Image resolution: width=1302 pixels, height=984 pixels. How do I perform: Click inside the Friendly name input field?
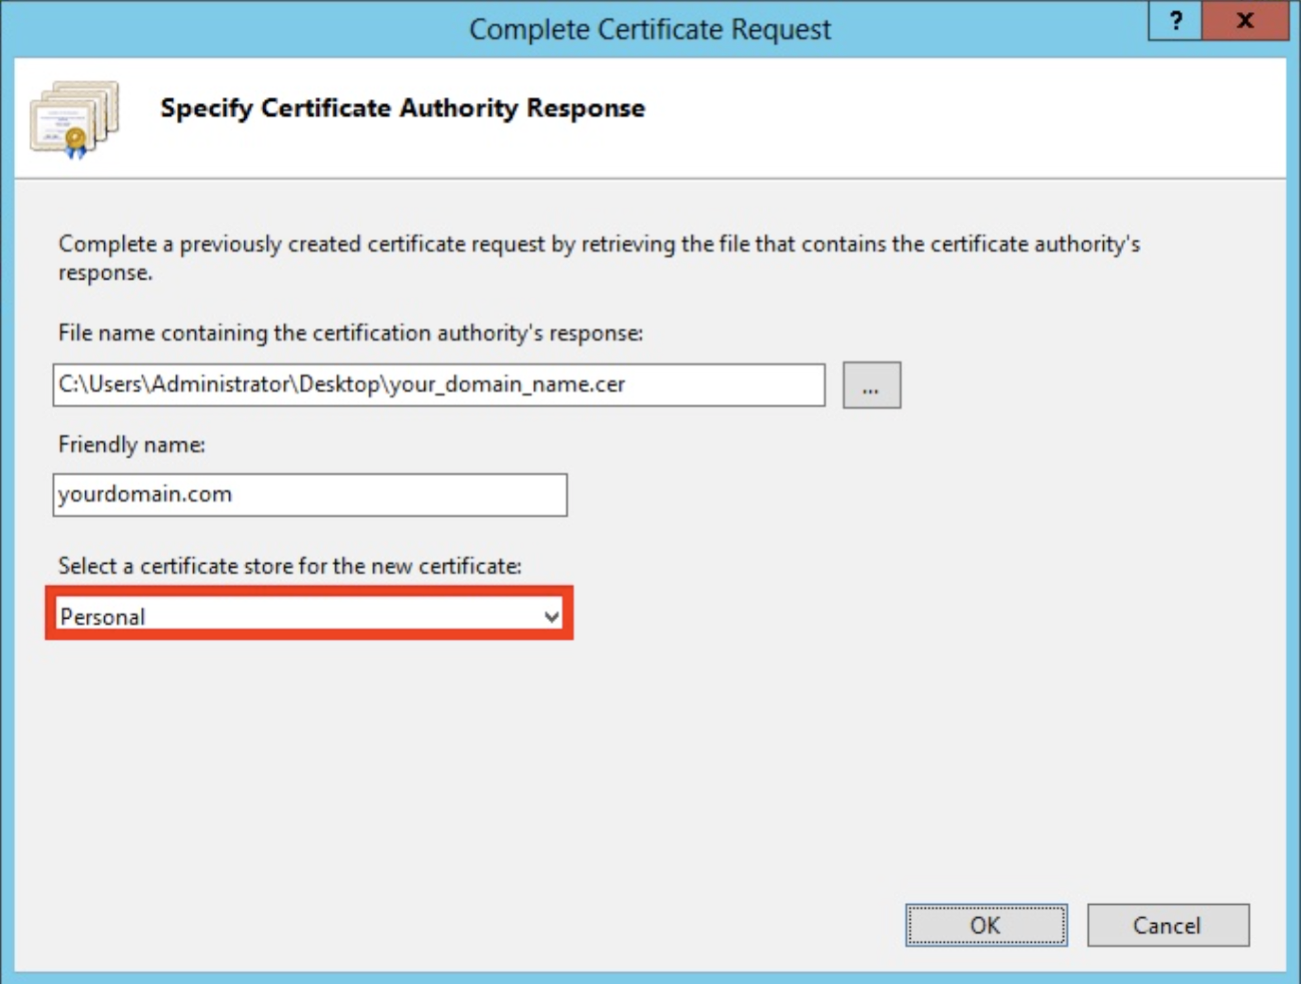click(310, 494)
